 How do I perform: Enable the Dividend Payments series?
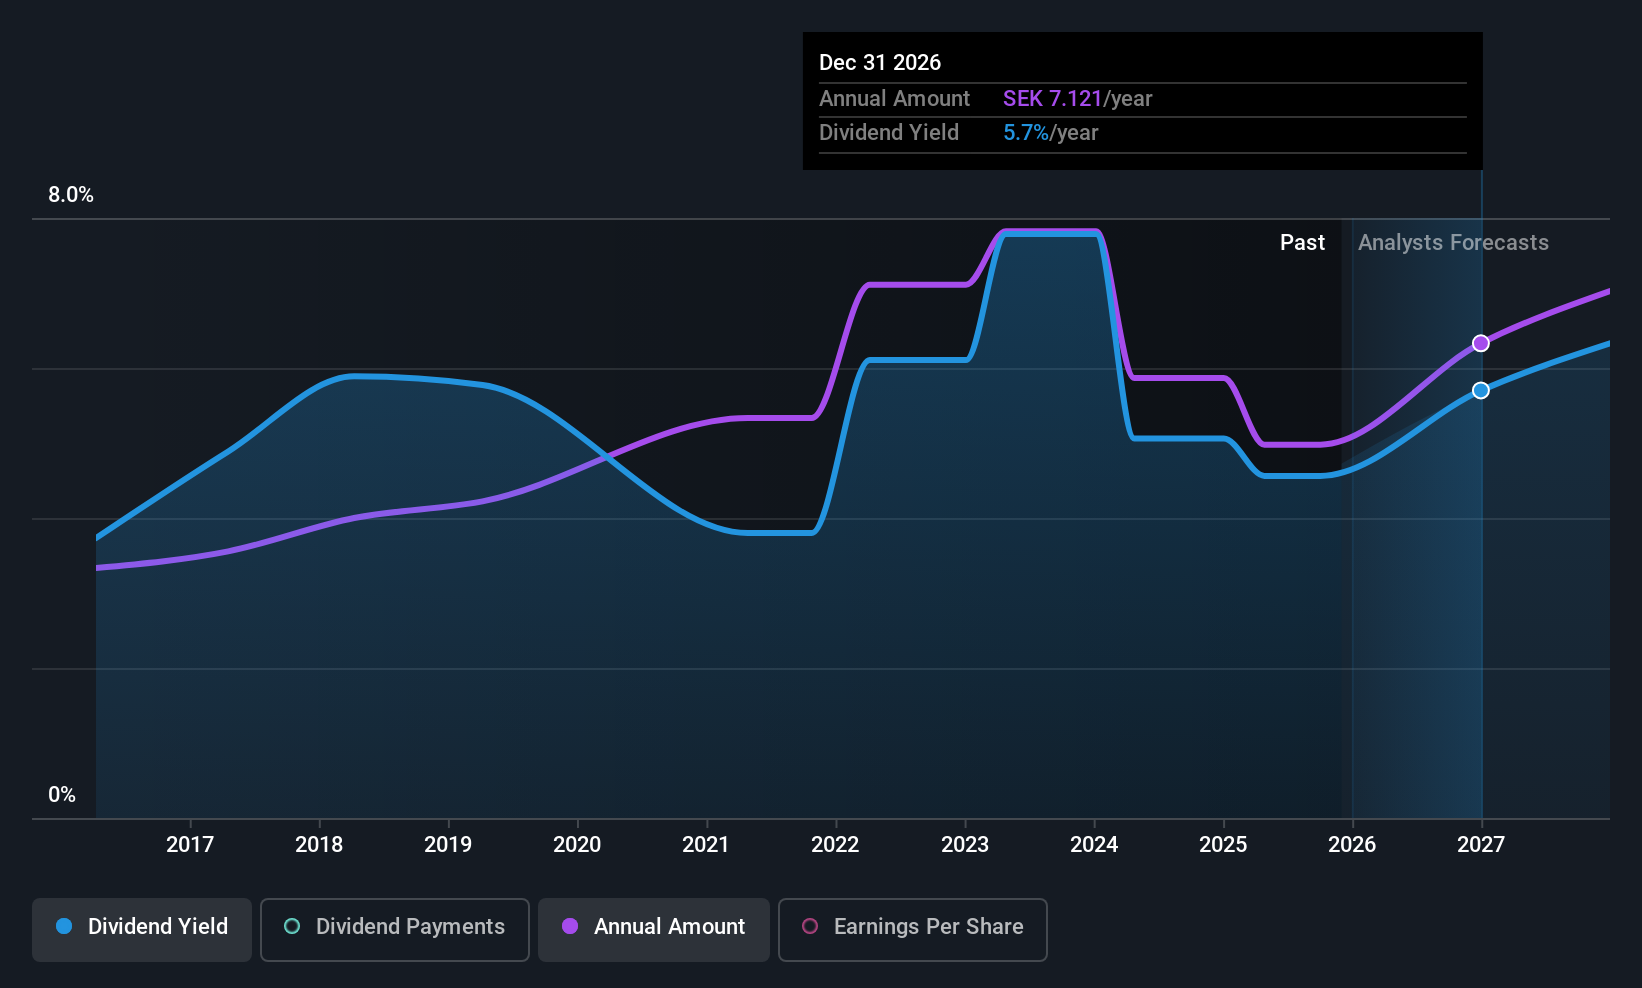[x=394, y=929]
